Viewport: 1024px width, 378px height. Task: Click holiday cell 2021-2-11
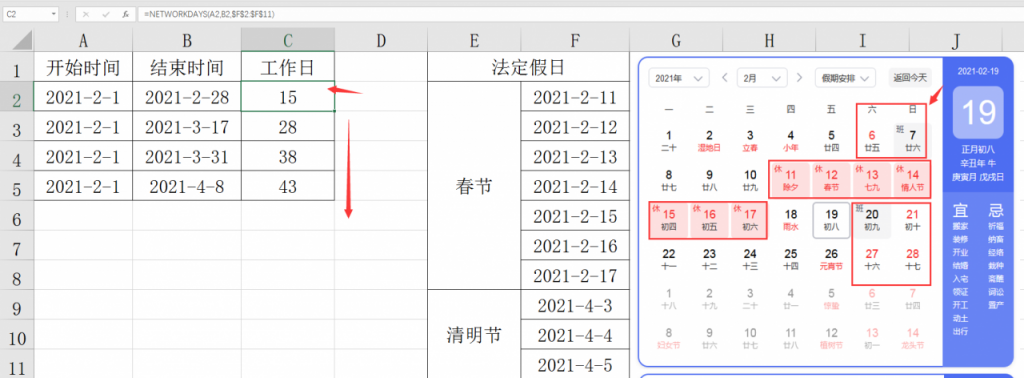(575, 97)
